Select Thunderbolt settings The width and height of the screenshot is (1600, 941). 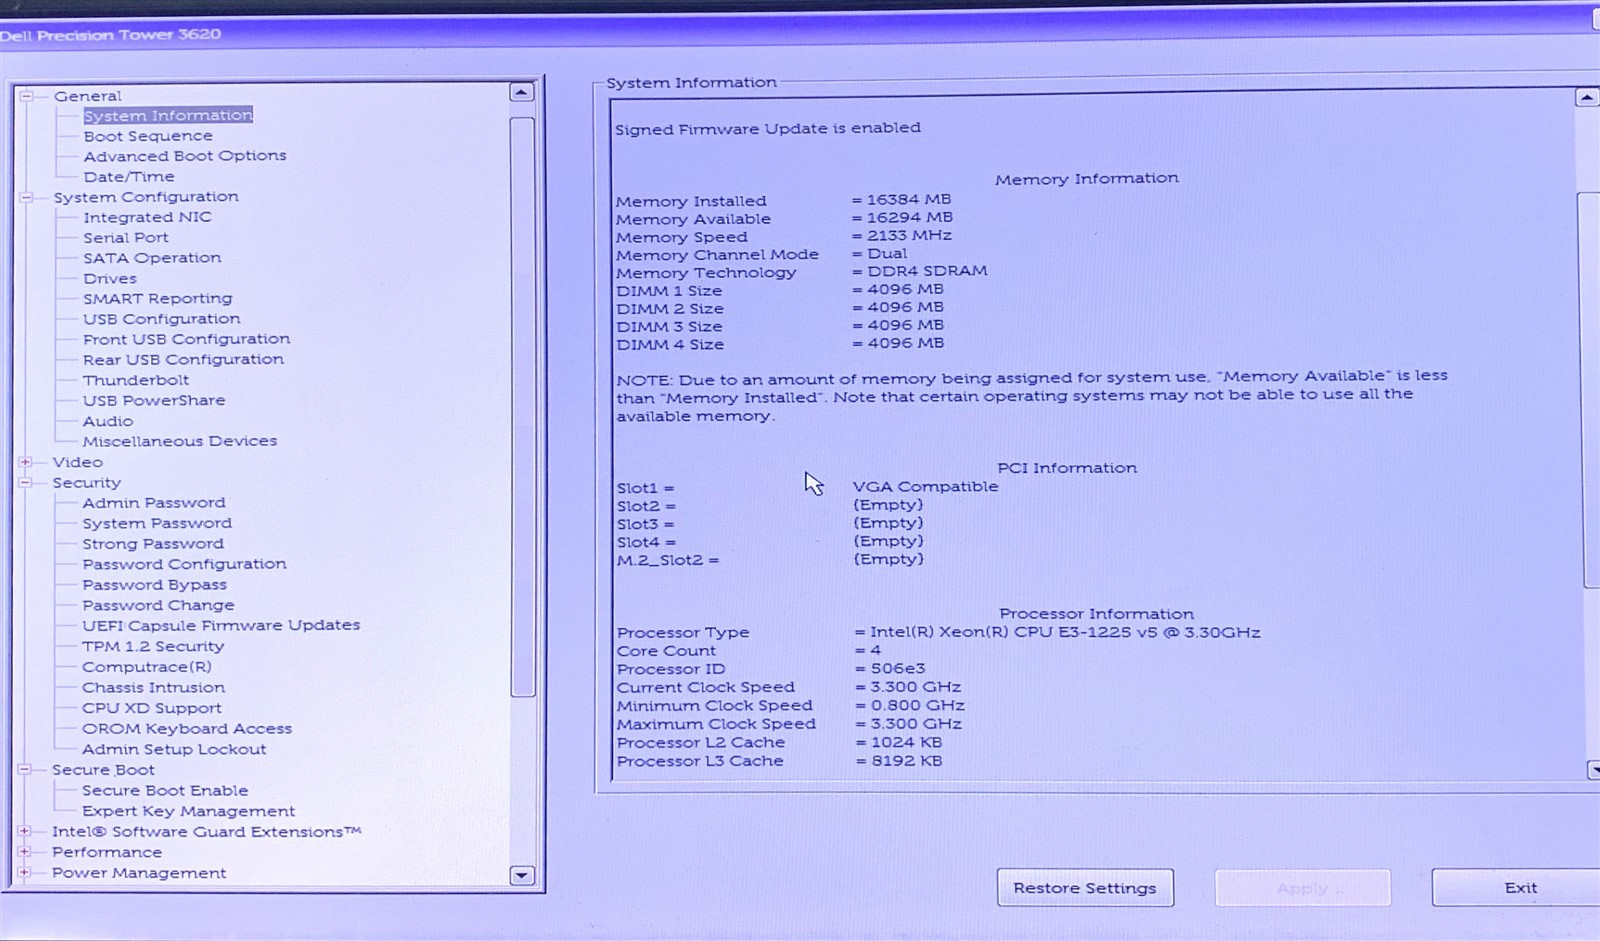pyautogui.click(x=136, y=380)
